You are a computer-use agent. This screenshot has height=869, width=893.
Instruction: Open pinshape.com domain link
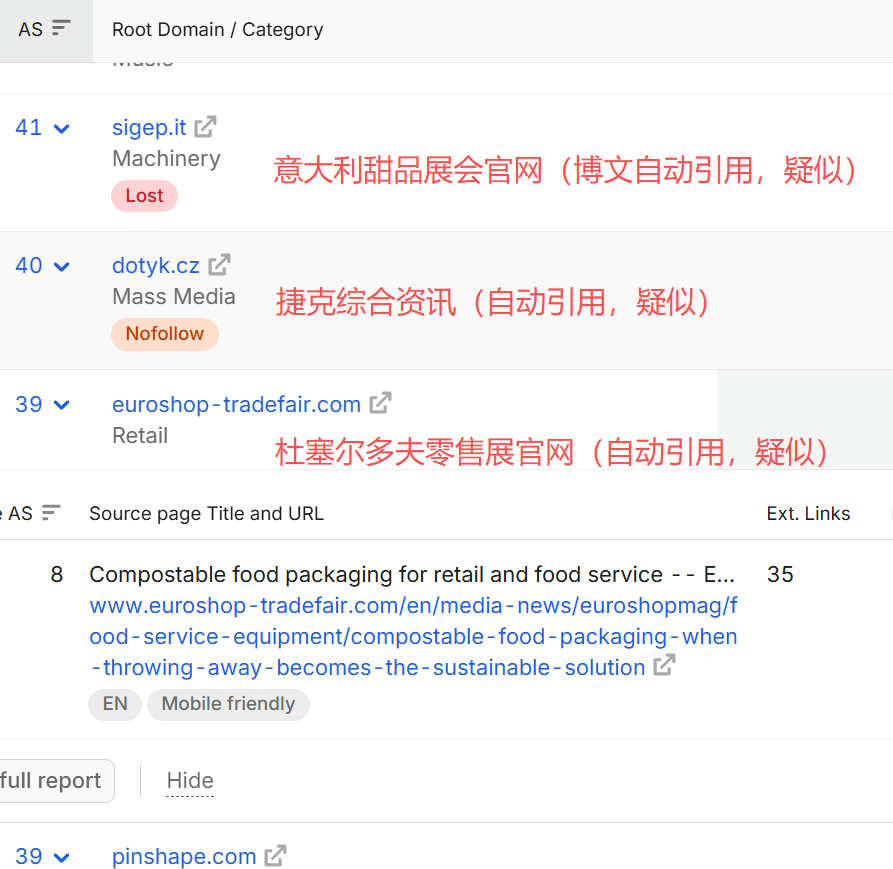coord(184,856)
